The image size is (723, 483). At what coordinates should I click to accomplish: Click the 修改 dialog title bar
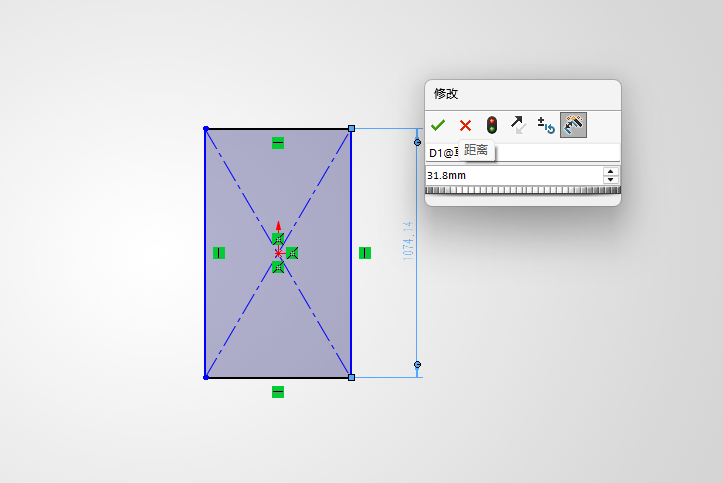tap(522, 94)
